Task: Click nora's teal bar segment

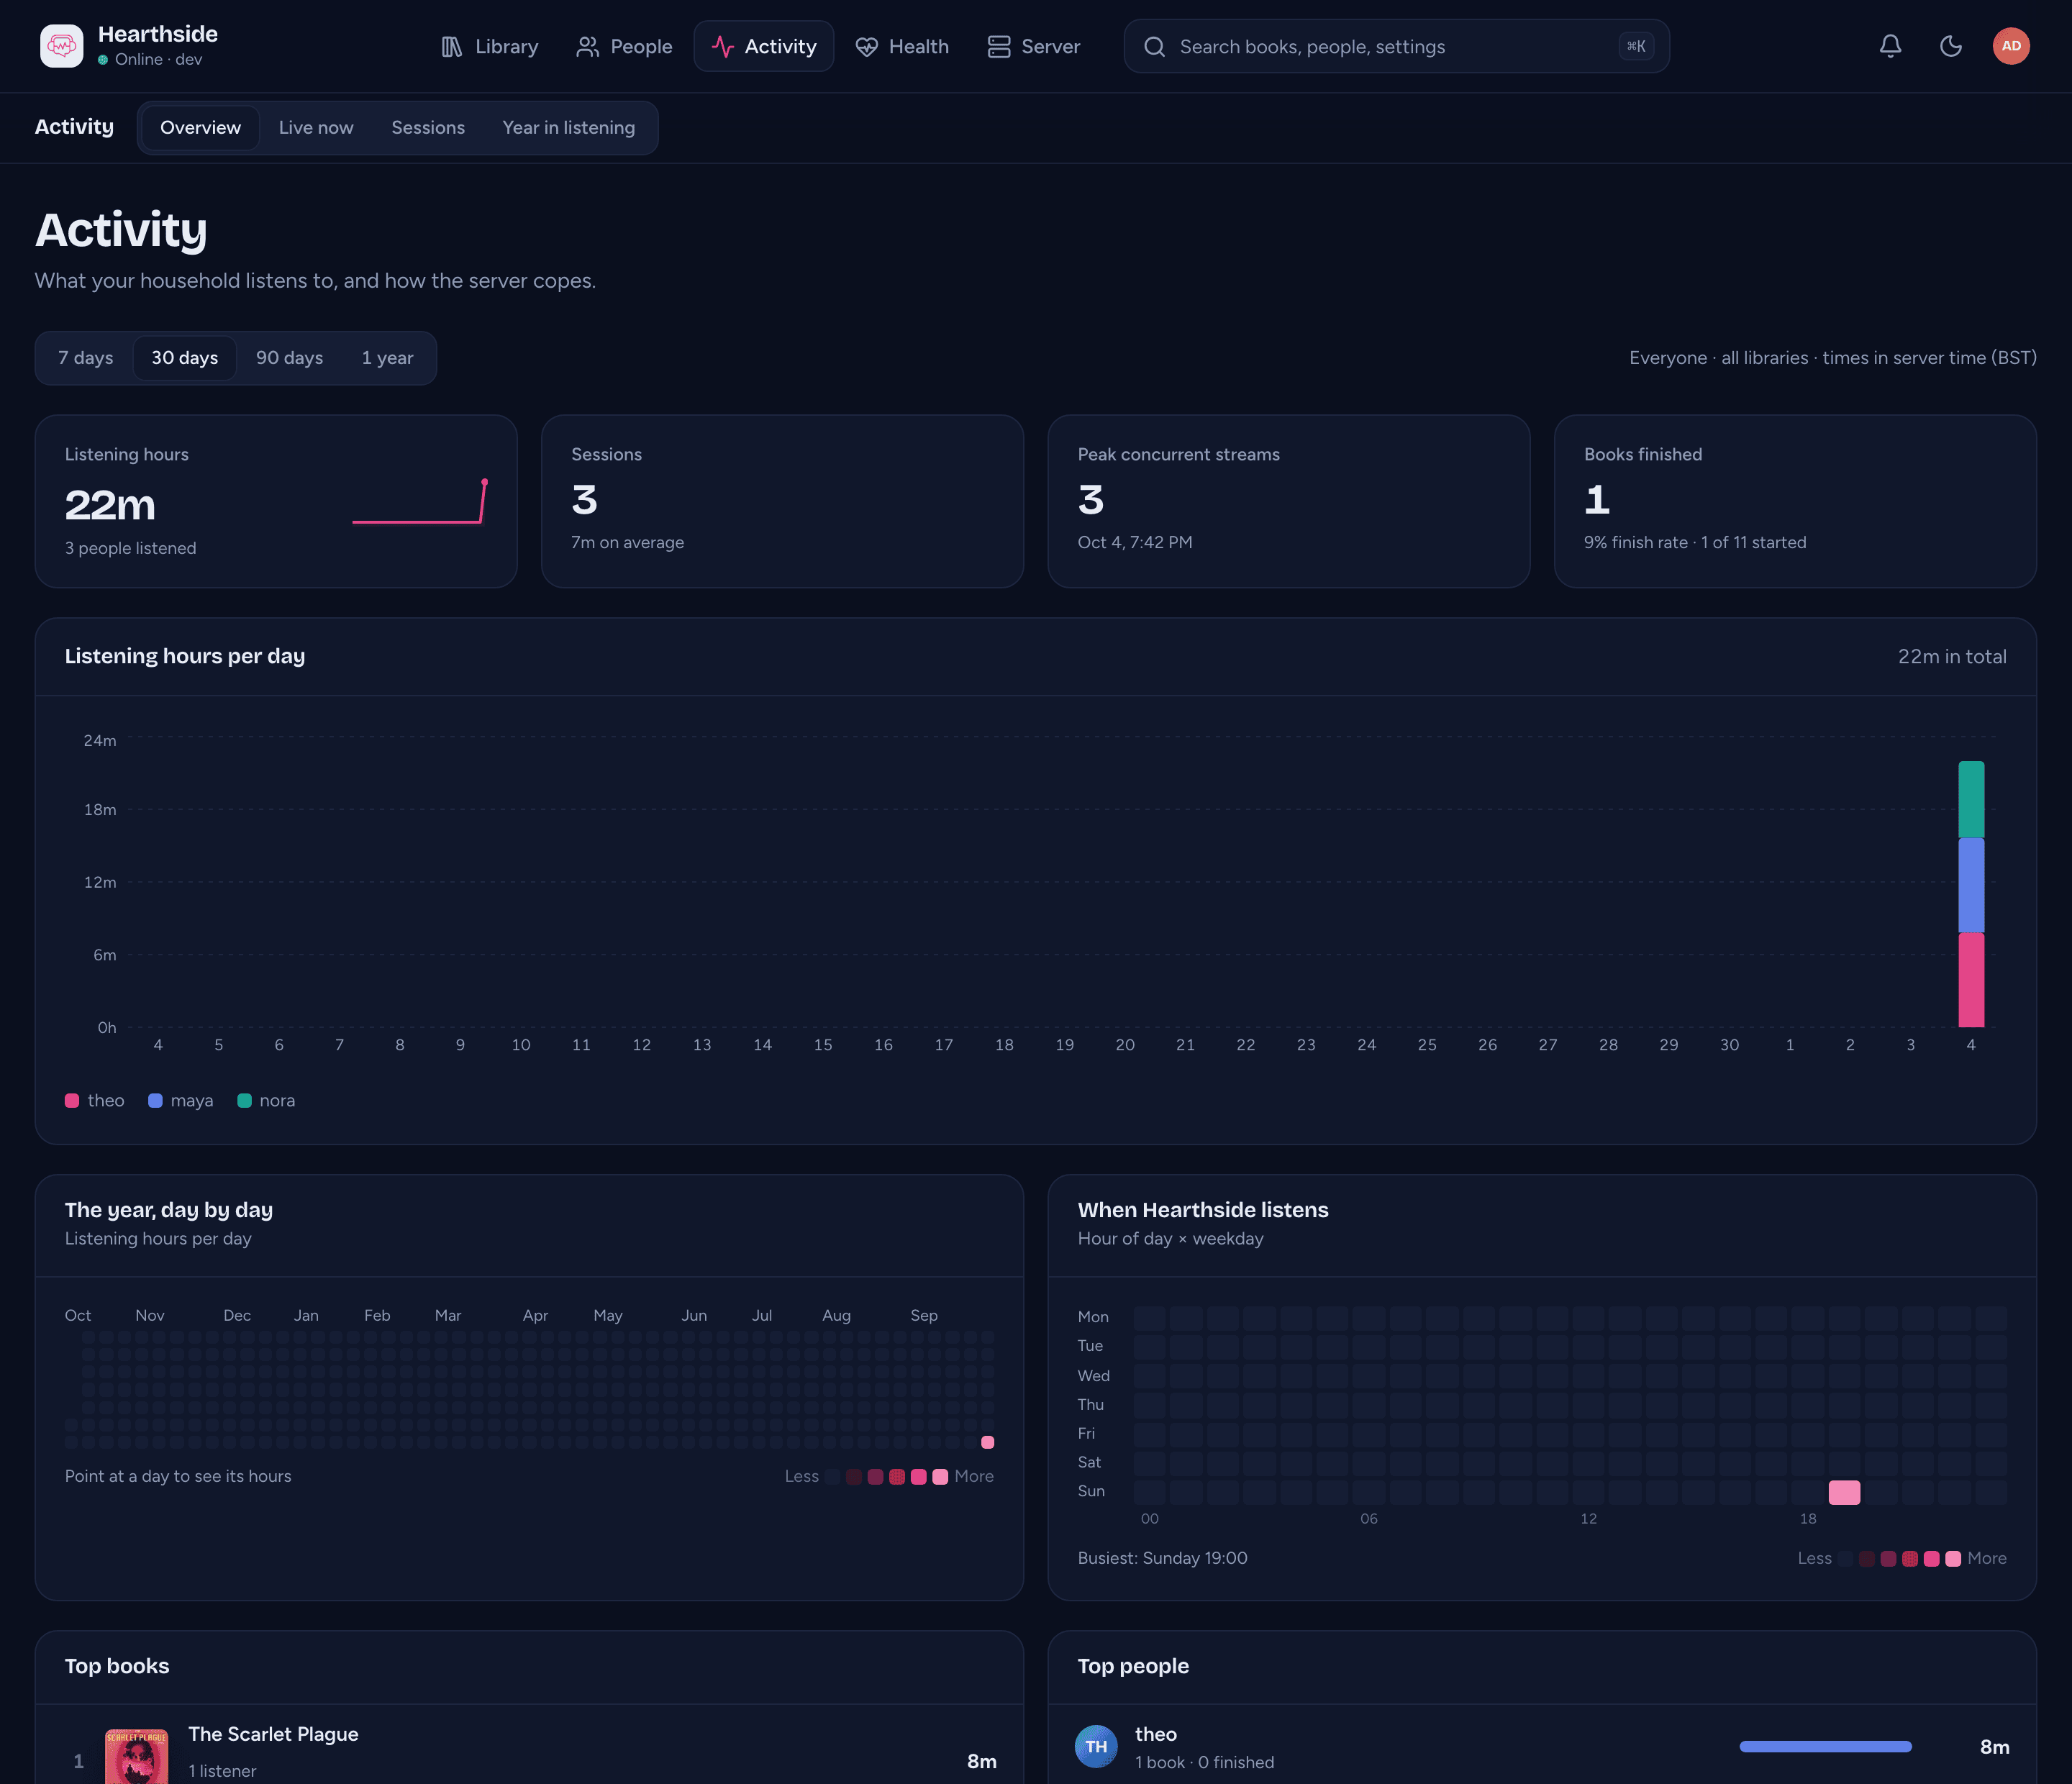Action: (1971, 799)
